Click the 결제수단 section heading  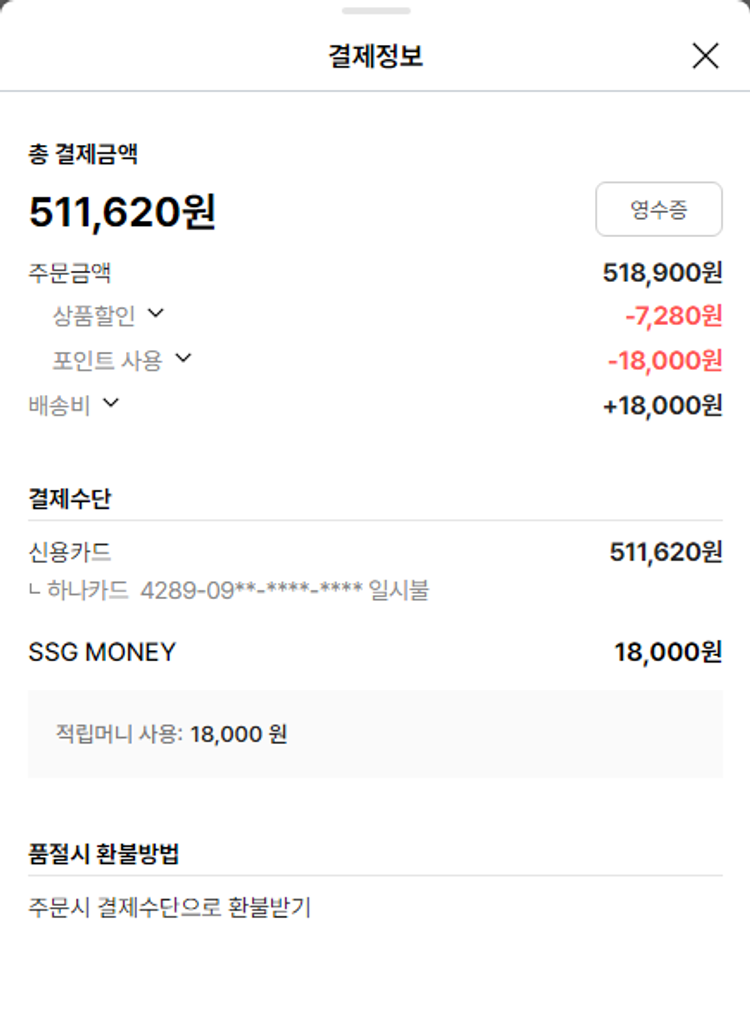click(x=70, y=499)
